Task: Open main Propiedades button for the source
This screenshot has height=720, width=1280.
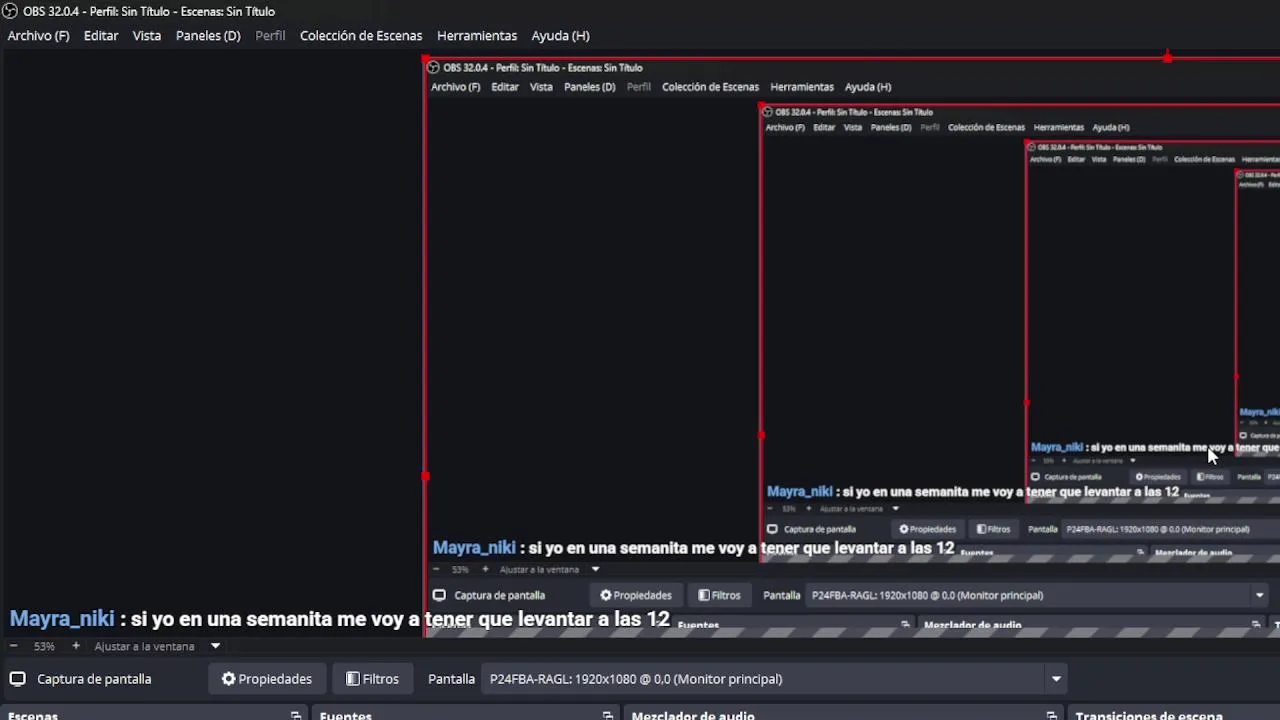Action: pyautogui.click(x=267, y=679)
